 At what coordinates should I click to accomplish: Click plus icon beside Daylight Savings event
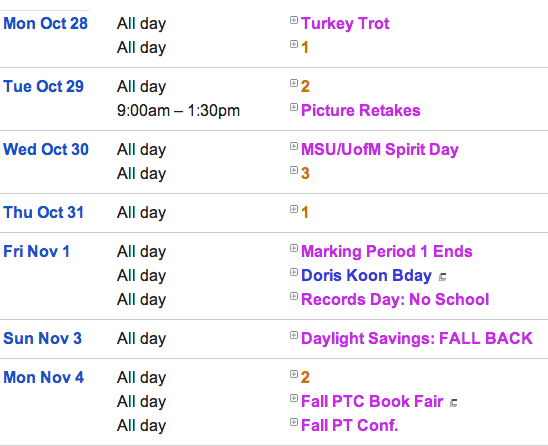click(x=294, y=335)
